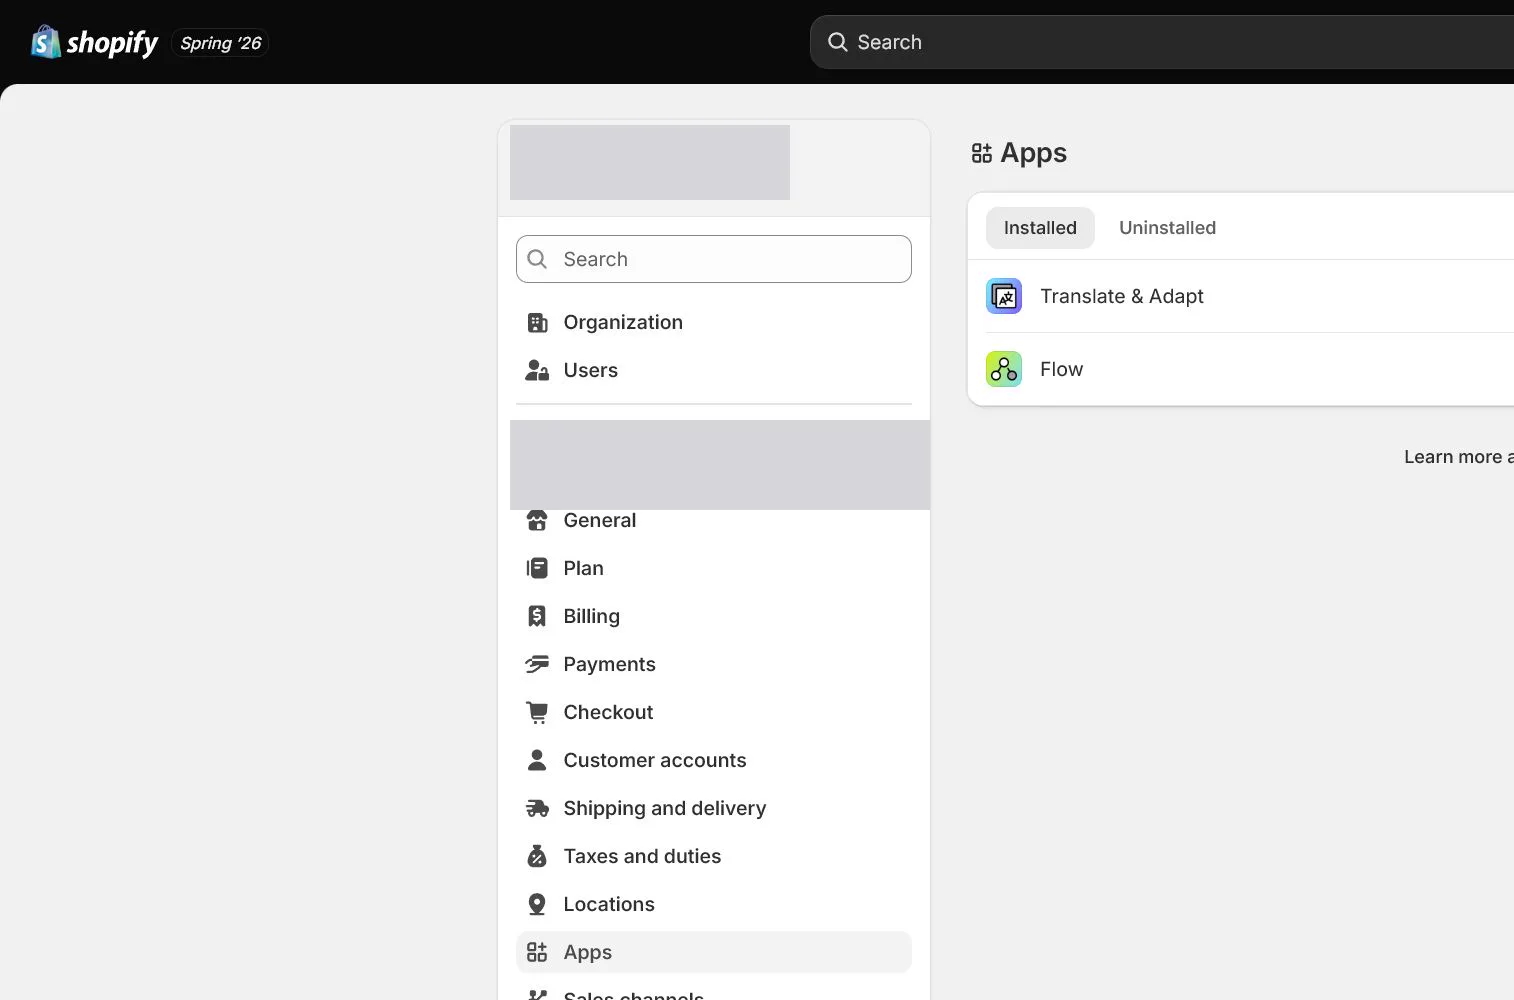Click the Users people icon
Screen dimensions: 1514x1000
point(537,370)
